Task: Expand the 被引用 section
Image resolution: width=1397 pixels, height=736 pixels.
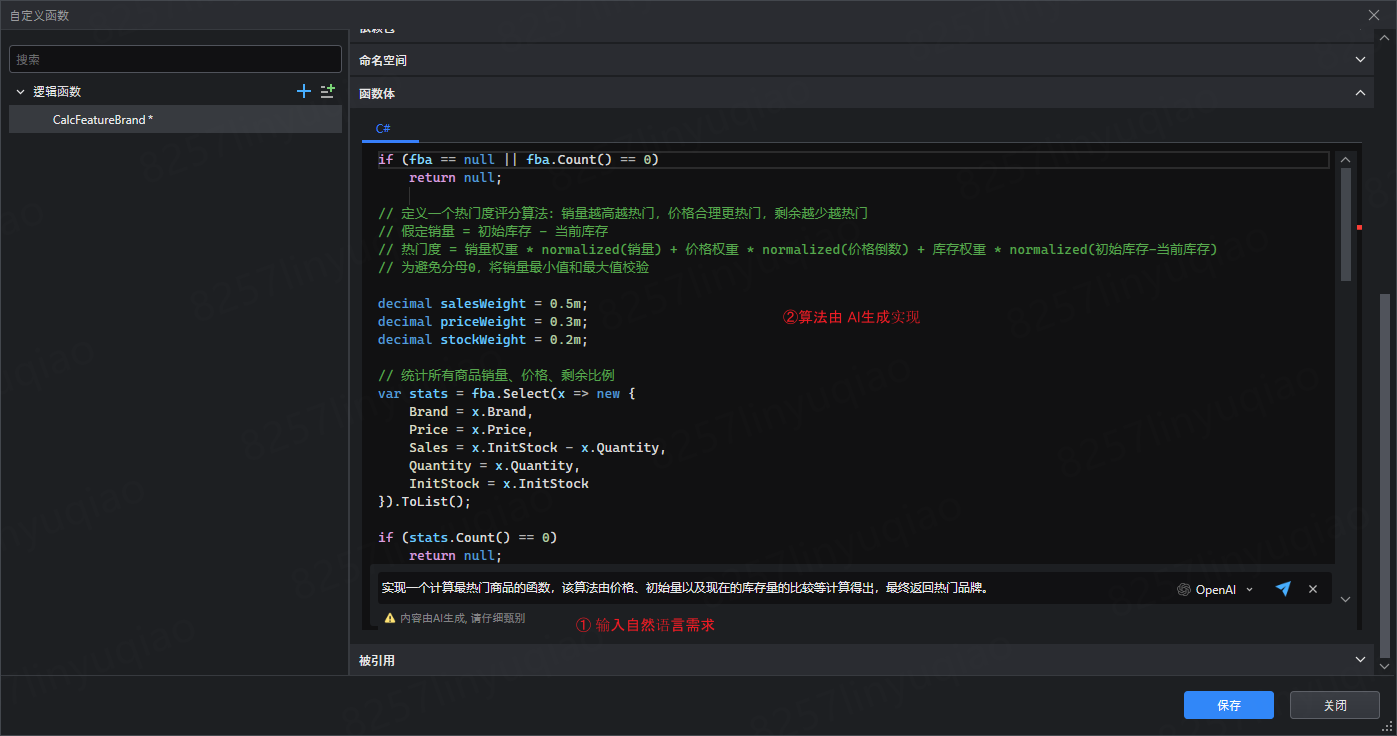Action: (1359, 660)
